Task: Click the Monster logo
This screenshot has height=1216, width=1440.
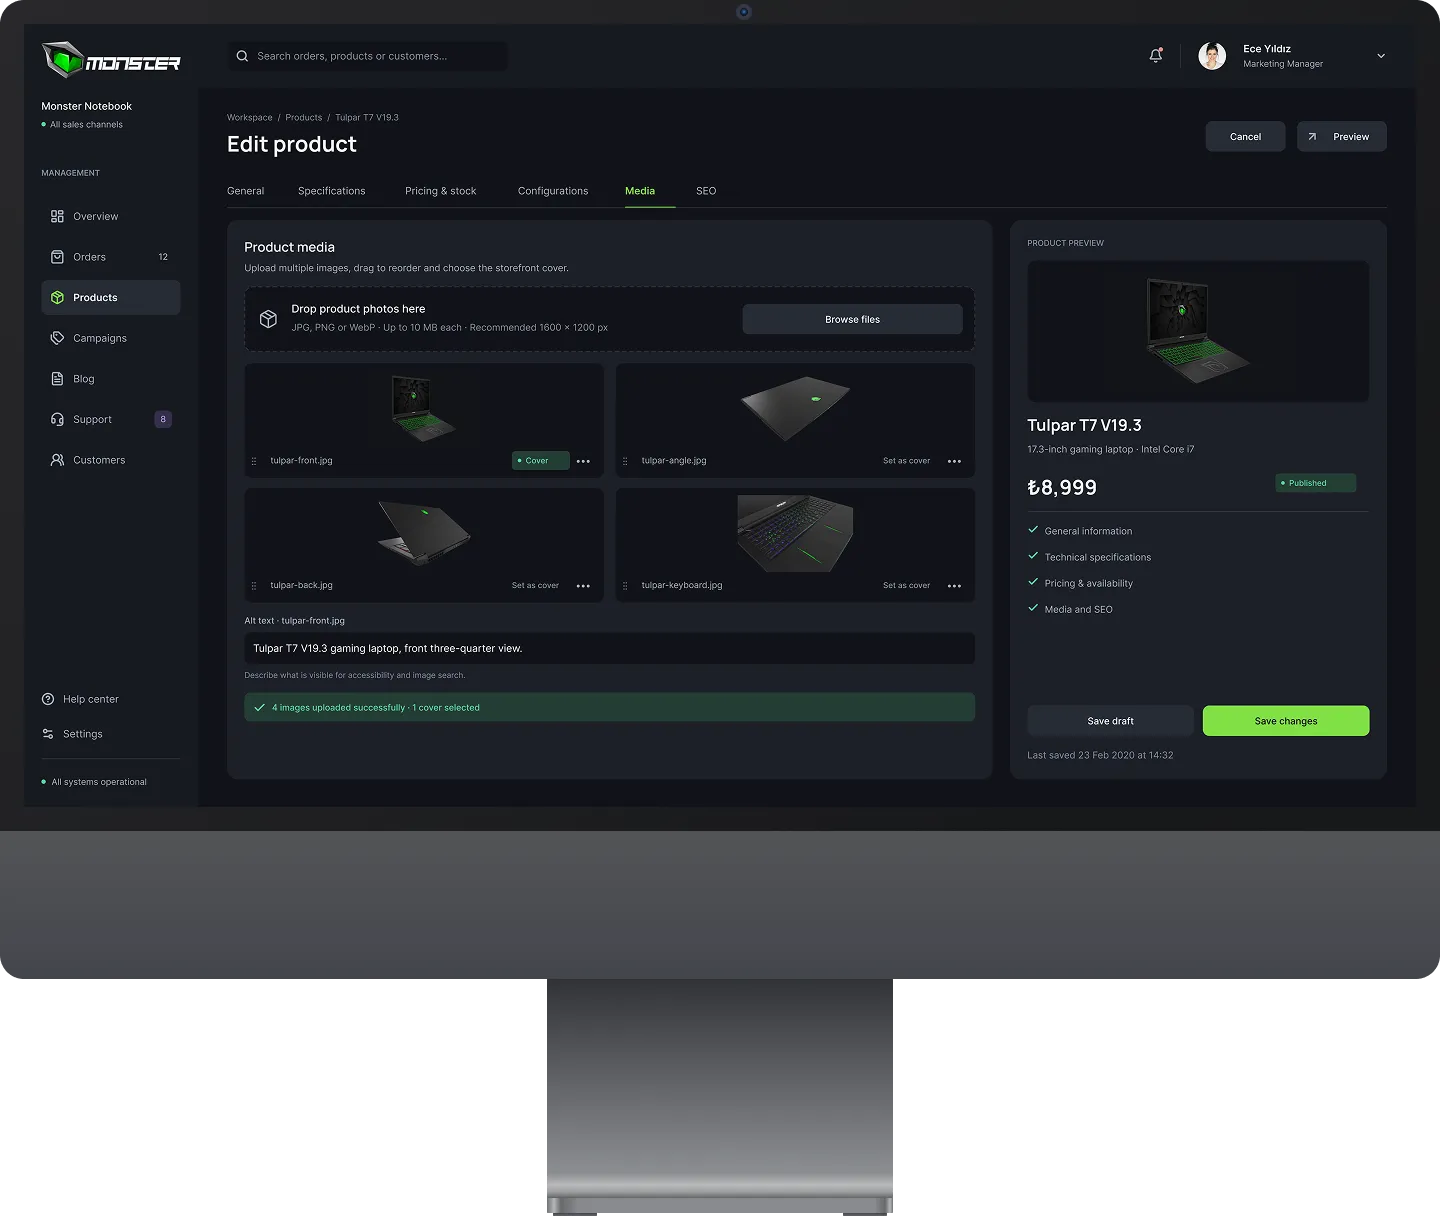Action: (111, 59)
